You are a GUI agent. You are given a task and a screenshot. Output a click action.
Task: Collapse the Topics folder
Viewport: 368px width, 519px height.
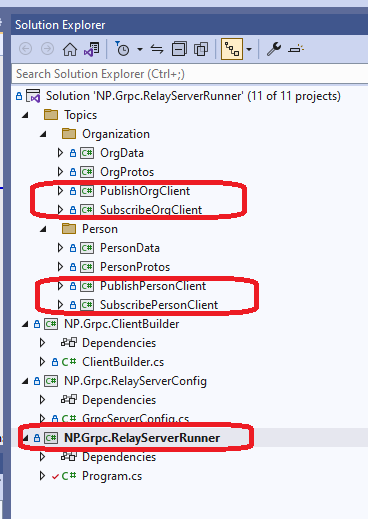pos(25,115)
